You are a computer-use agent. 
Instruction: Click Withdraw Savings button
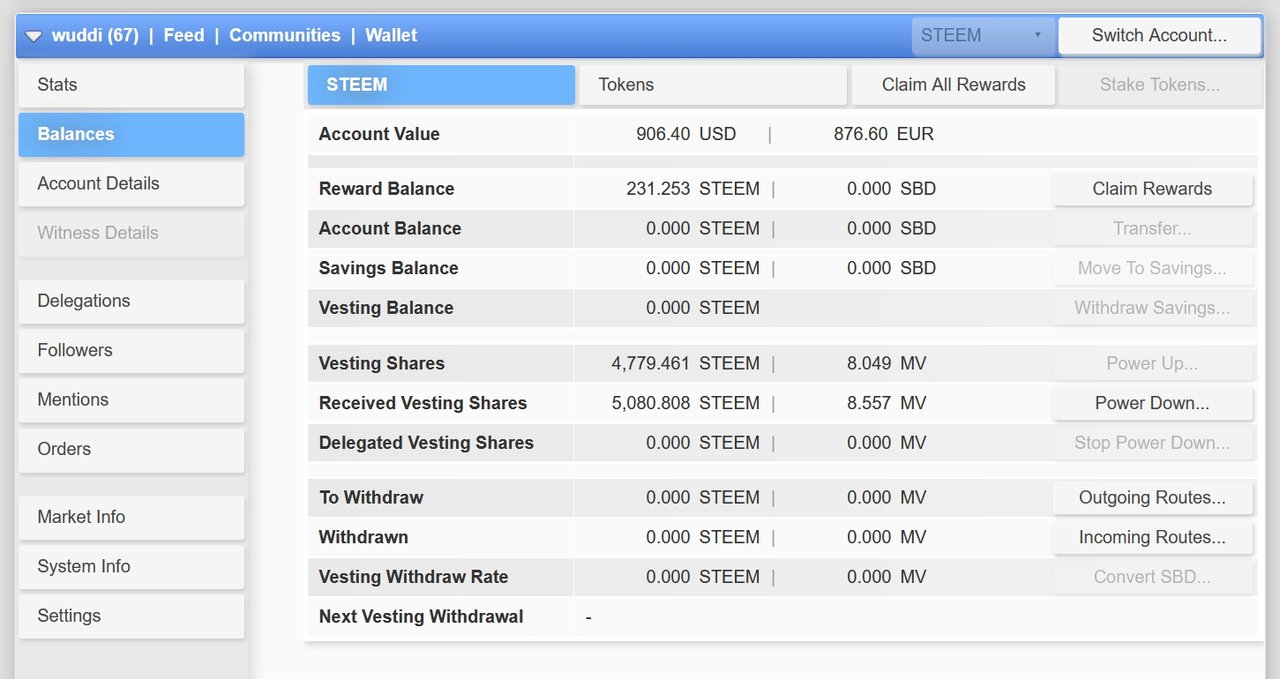pyautogui.click(x=1152, y=308)
